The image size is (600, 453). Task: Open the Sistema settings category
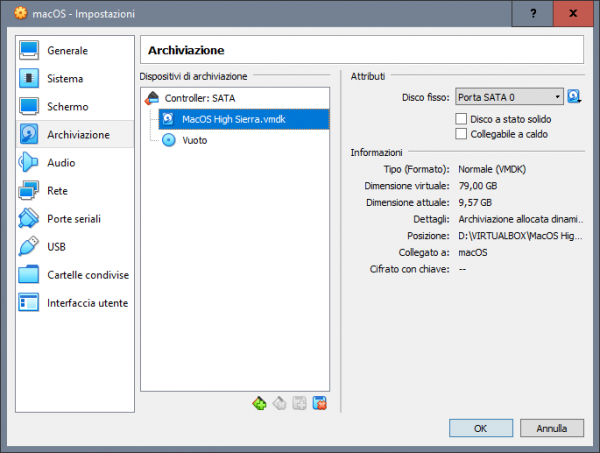point(75,78)
